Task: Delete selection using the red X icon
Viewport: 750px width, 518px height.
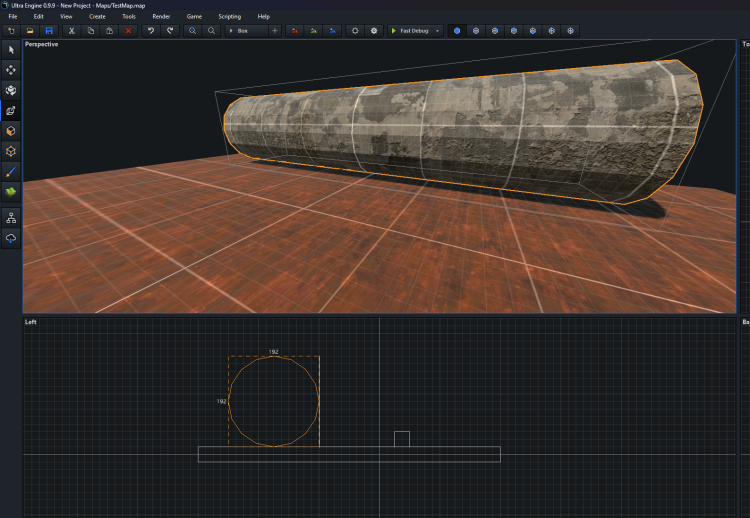Action: (127, 31)
